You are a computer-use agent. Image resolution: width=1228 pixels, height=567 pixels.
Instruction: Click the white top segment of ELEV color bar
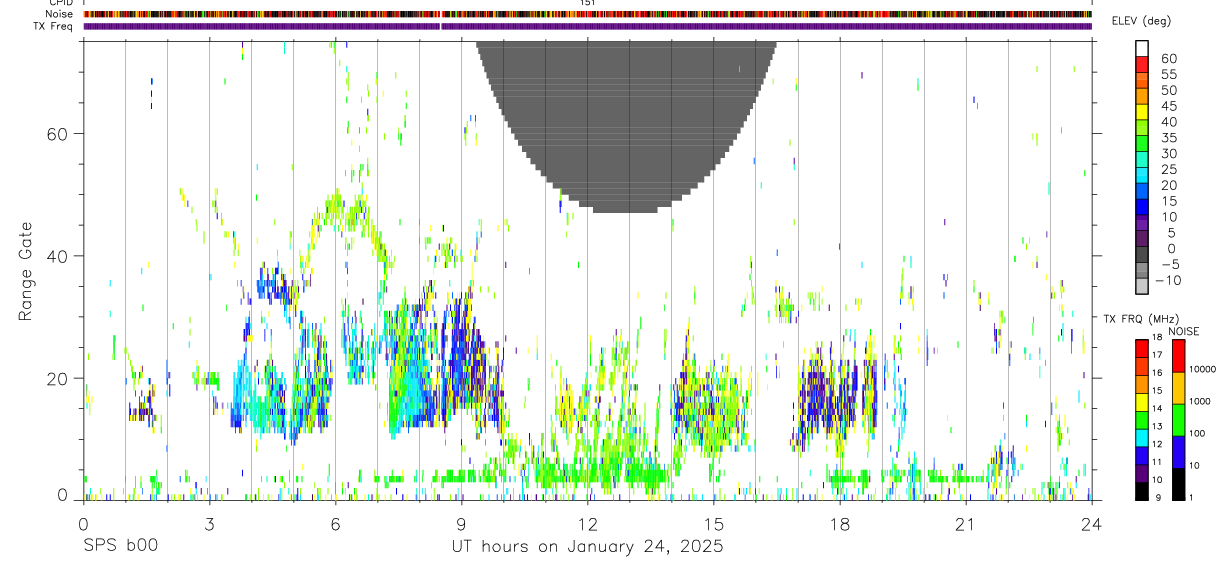1142,49
